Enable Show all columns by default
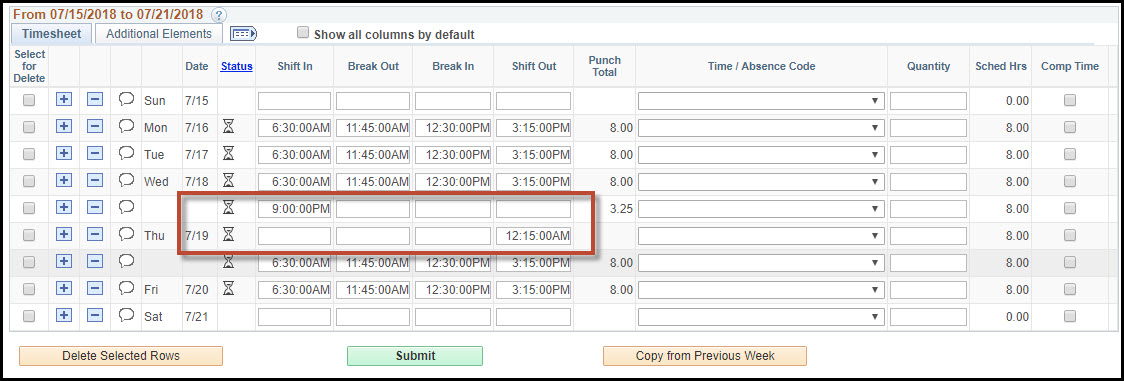The height and width of the screenshot is (381, 1124). 303,33
